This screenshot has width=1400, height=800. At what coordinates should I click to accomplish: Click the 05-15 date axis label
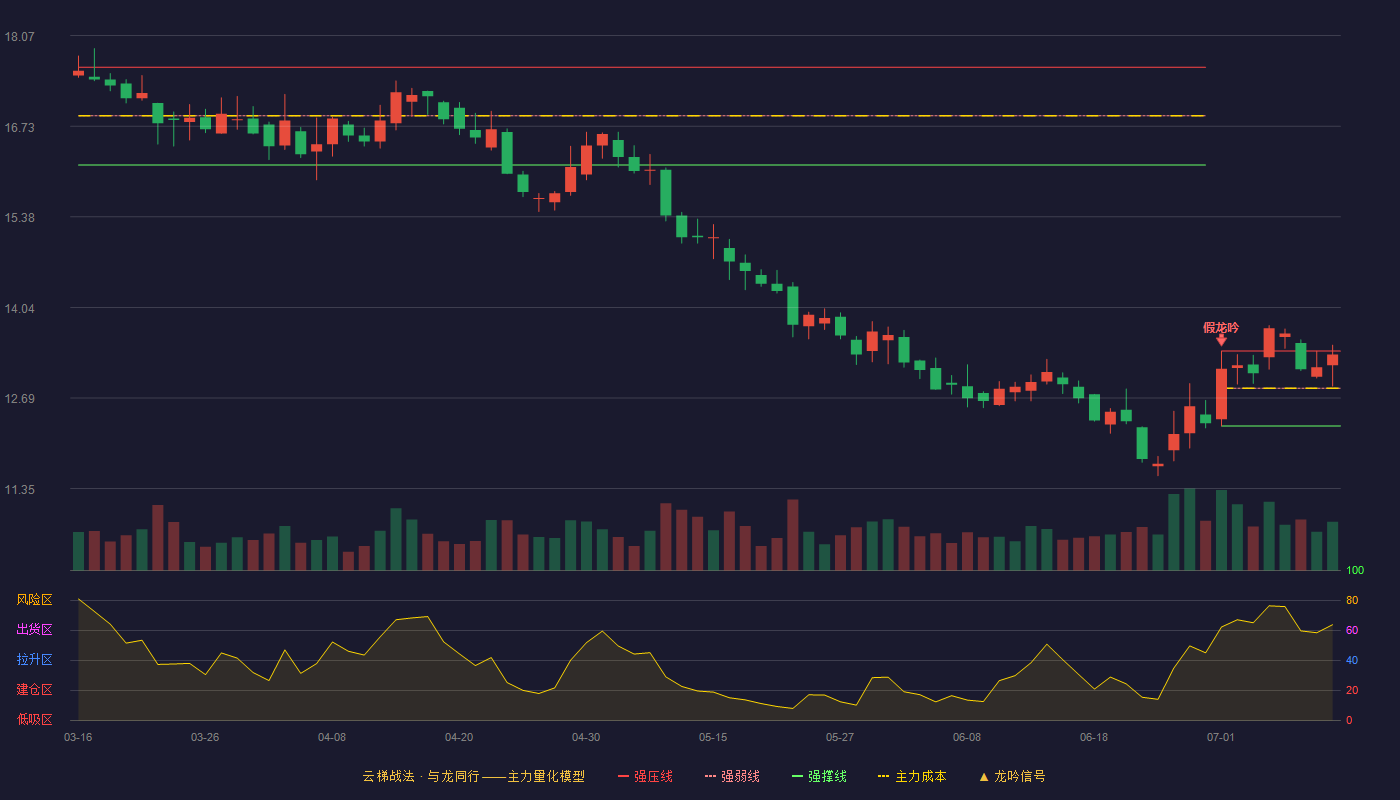pos(713,737)
